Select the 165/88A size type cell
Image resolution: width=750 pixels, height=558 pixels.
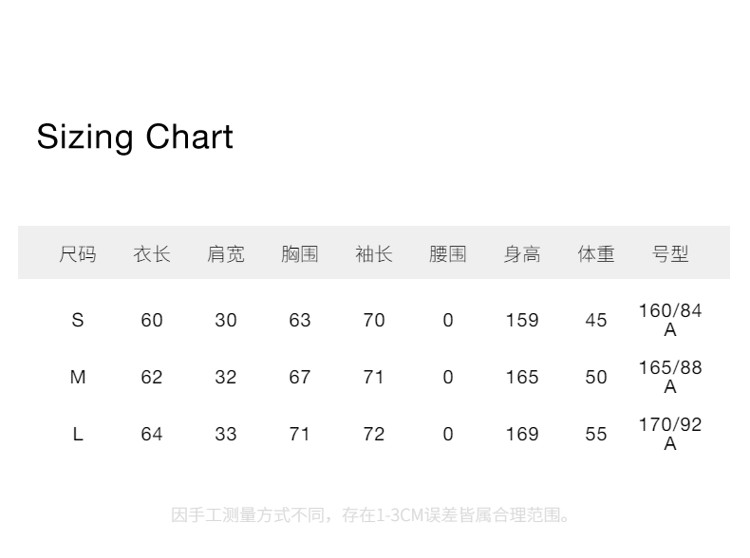click(670, 377)
